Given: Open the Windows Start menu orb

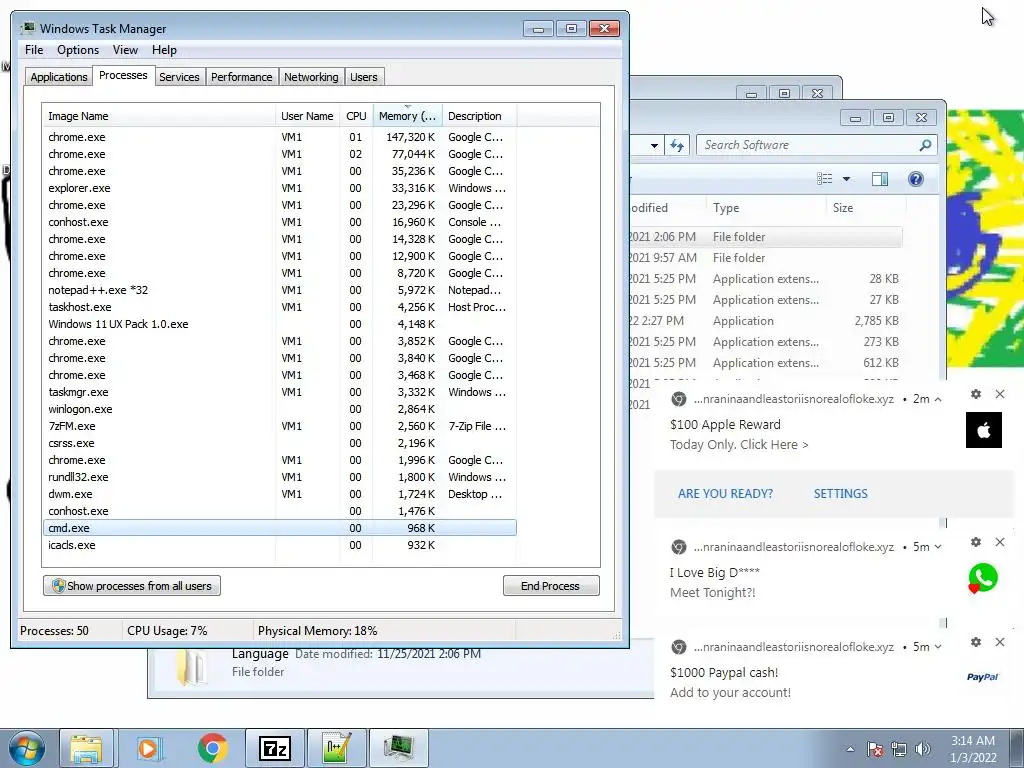Looking at the screenshot, I should click(26, 748).
